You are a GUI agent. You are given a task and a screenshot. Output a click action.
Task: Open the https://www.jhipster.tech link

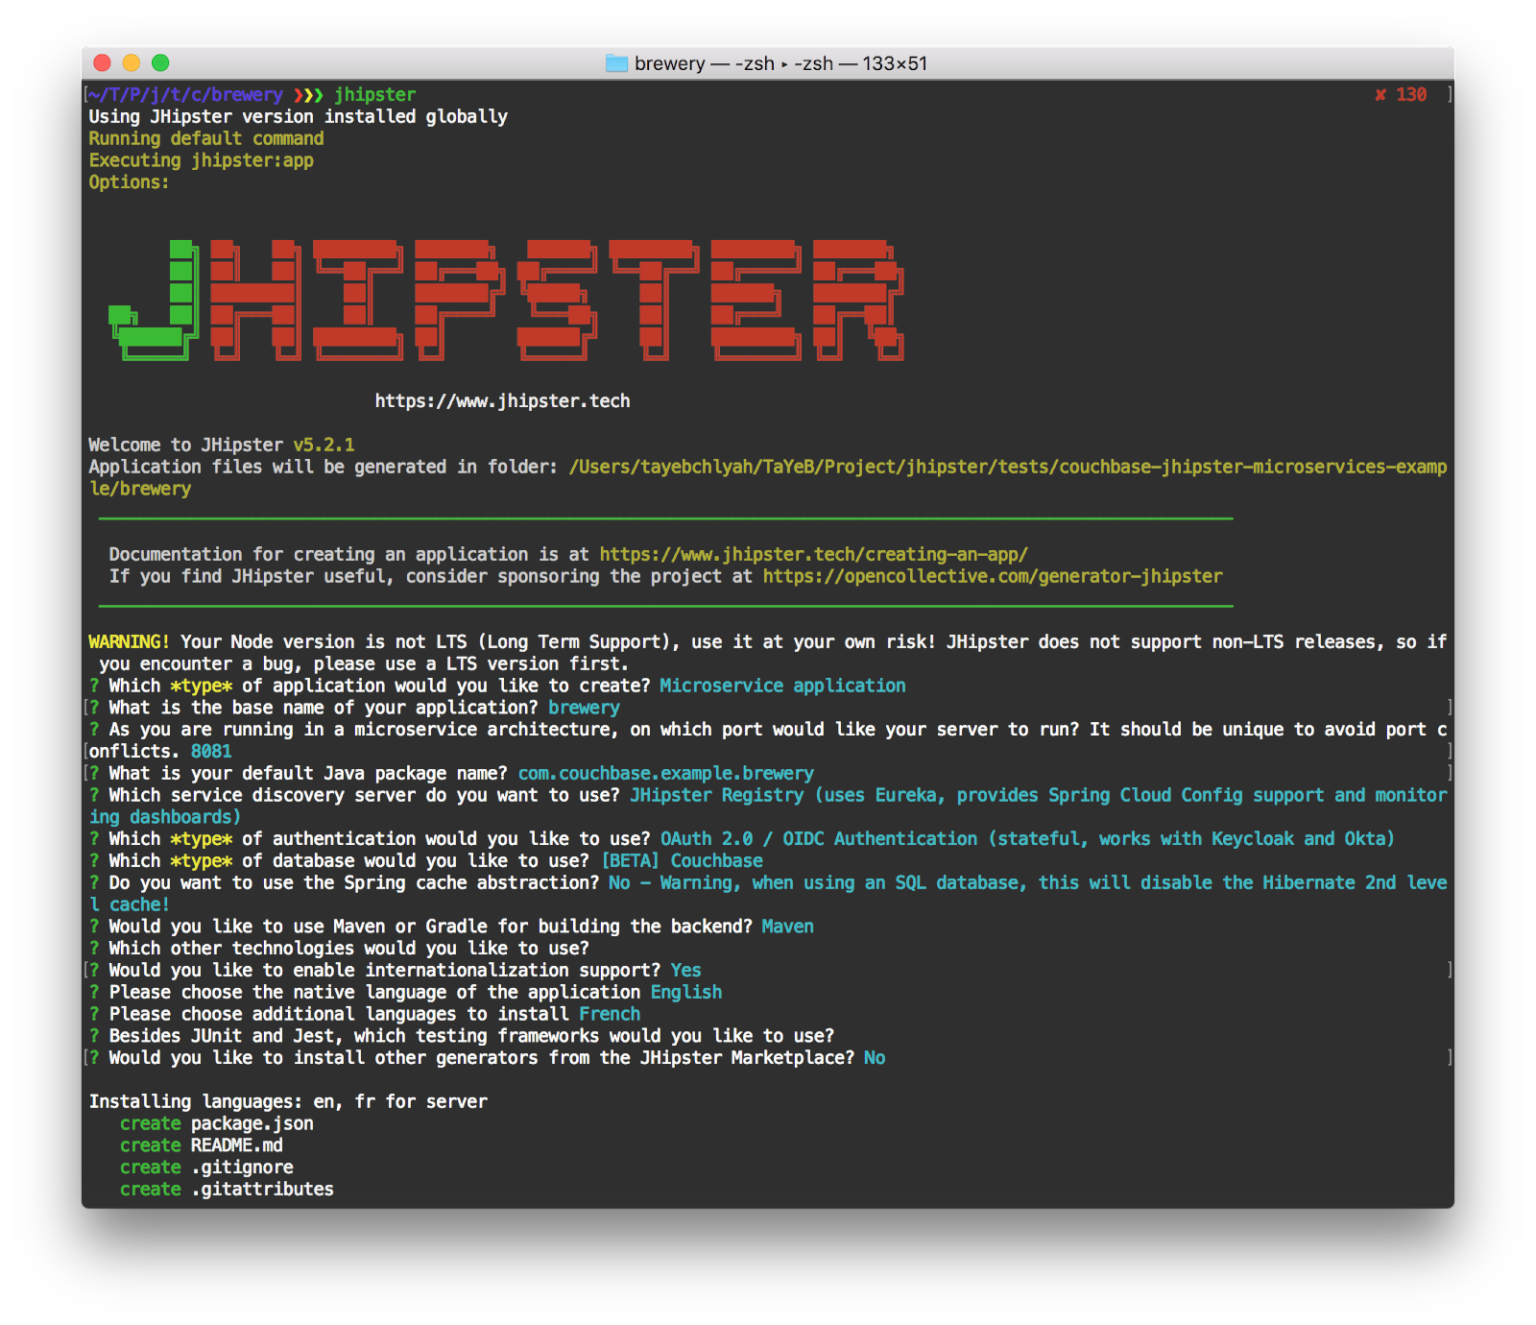[501, 400]
